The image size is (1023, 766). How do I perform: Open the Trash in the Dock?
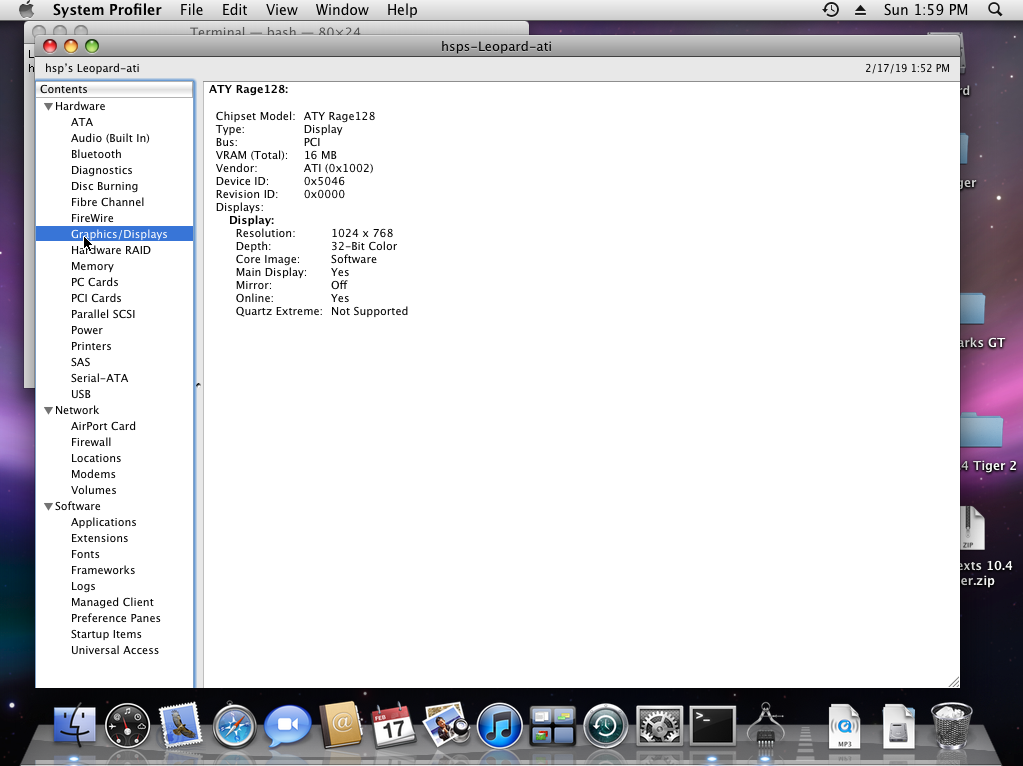click(x=951, y=725)
